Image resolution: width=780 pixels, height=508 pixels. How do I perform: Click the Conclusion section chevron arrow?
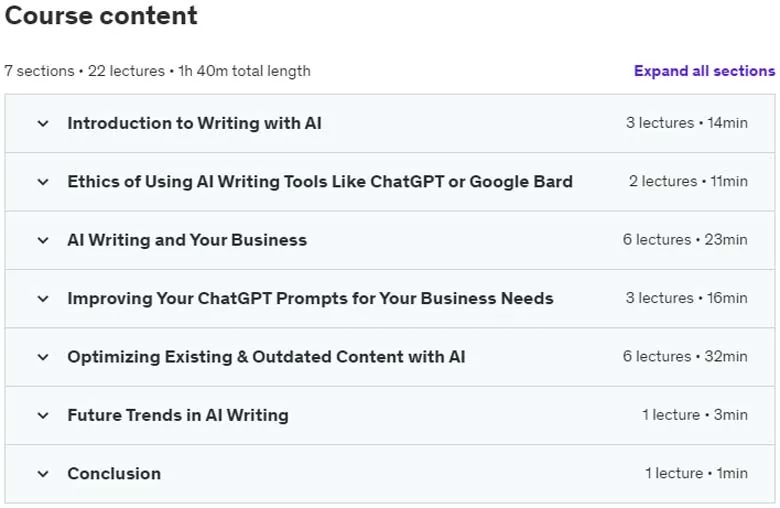coord(43,474)
